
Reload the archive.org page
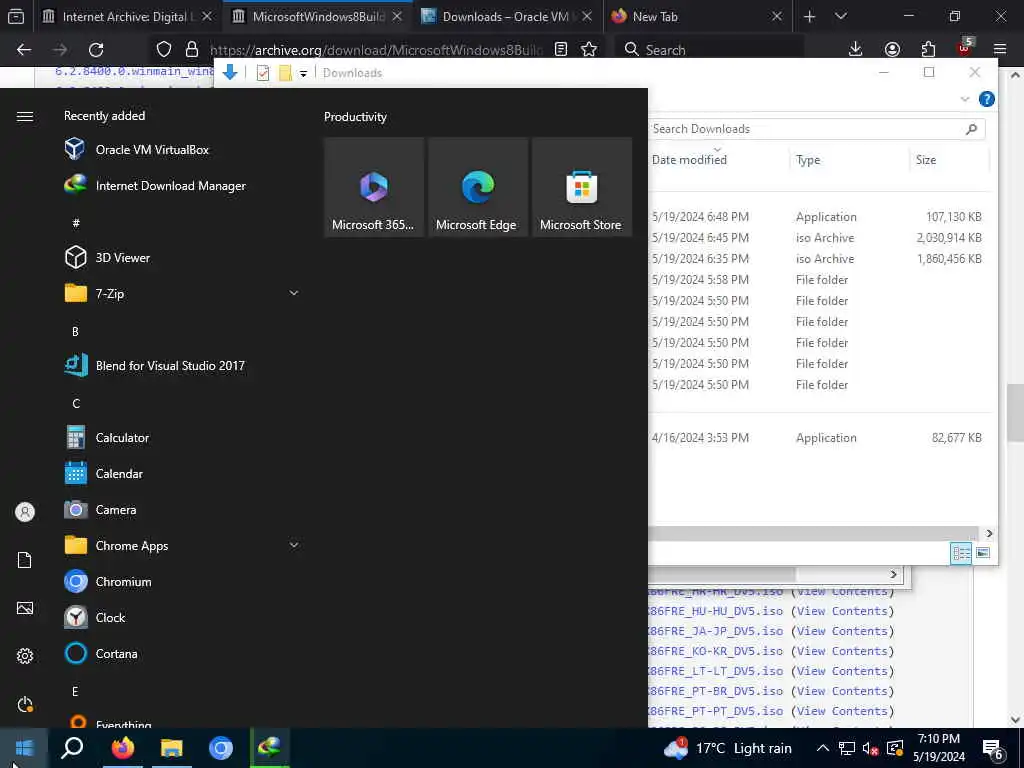[96, 50]
